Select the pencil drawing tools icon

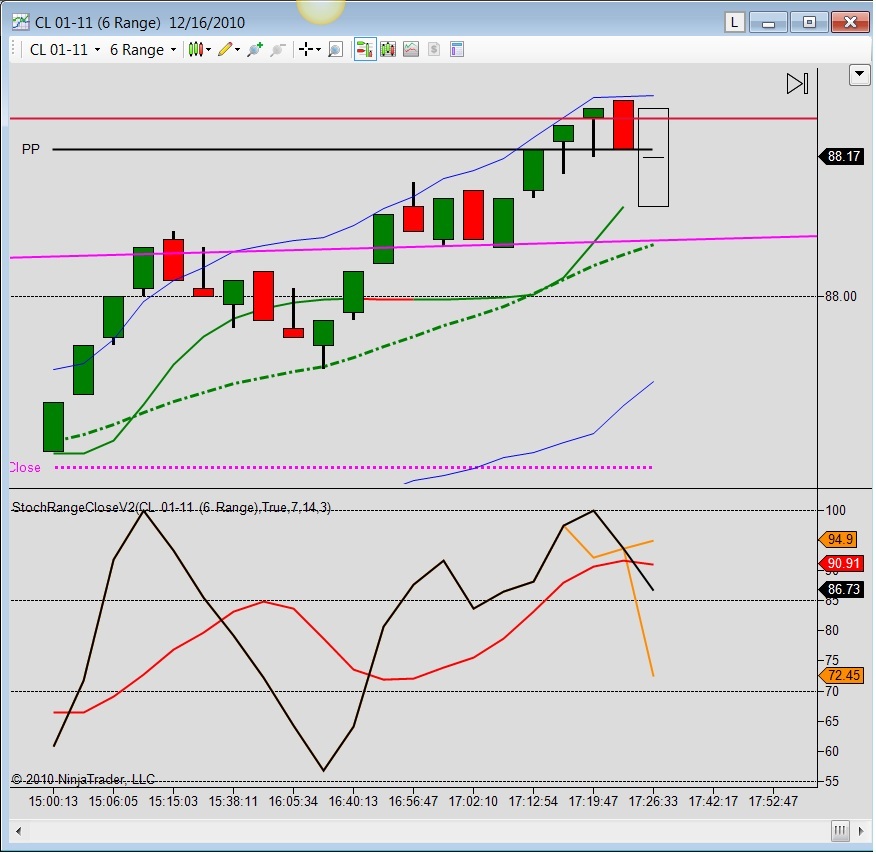point(225,50)
